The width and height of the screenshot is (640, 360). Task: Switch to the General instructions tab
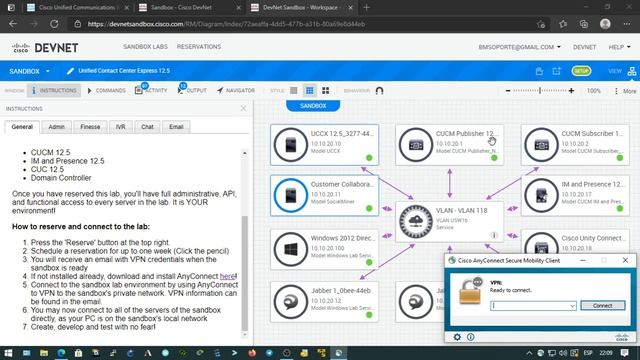point(22,127)
